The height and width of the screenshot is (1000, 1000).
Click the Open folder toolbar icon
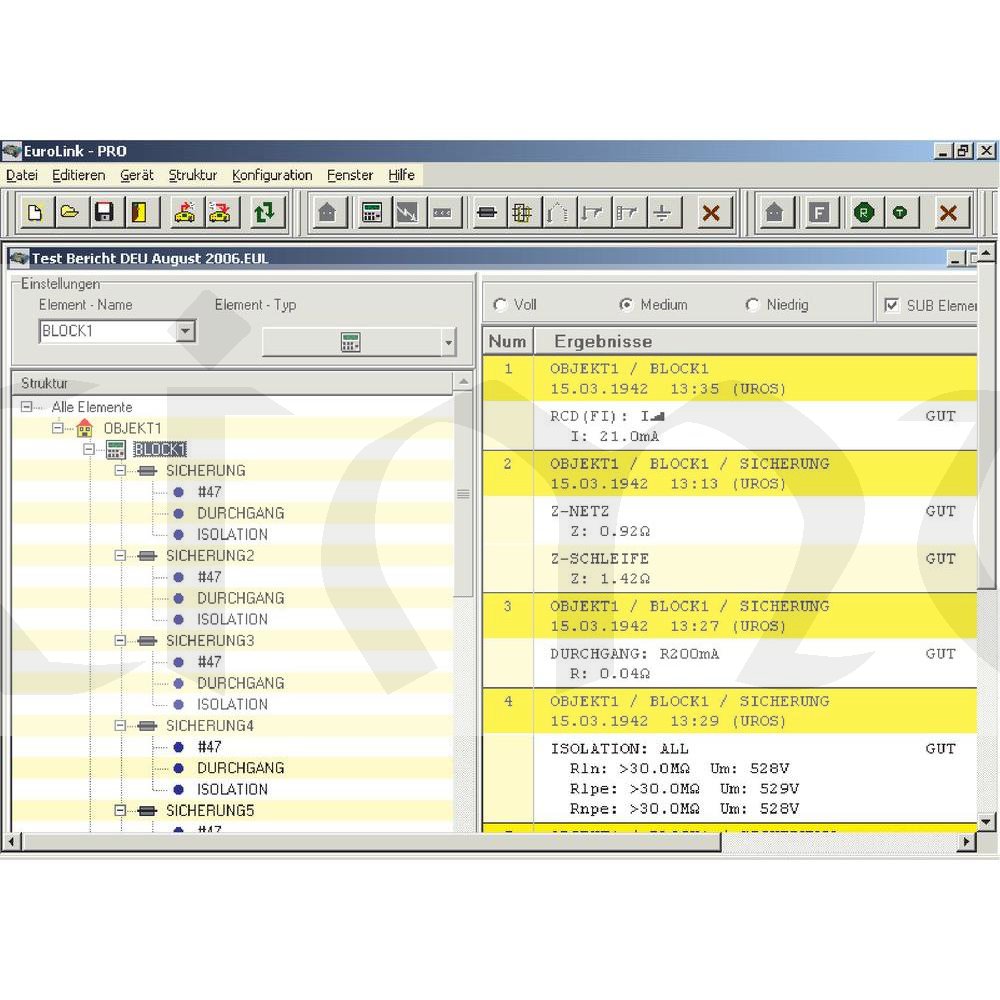click(x=69, y=212)
